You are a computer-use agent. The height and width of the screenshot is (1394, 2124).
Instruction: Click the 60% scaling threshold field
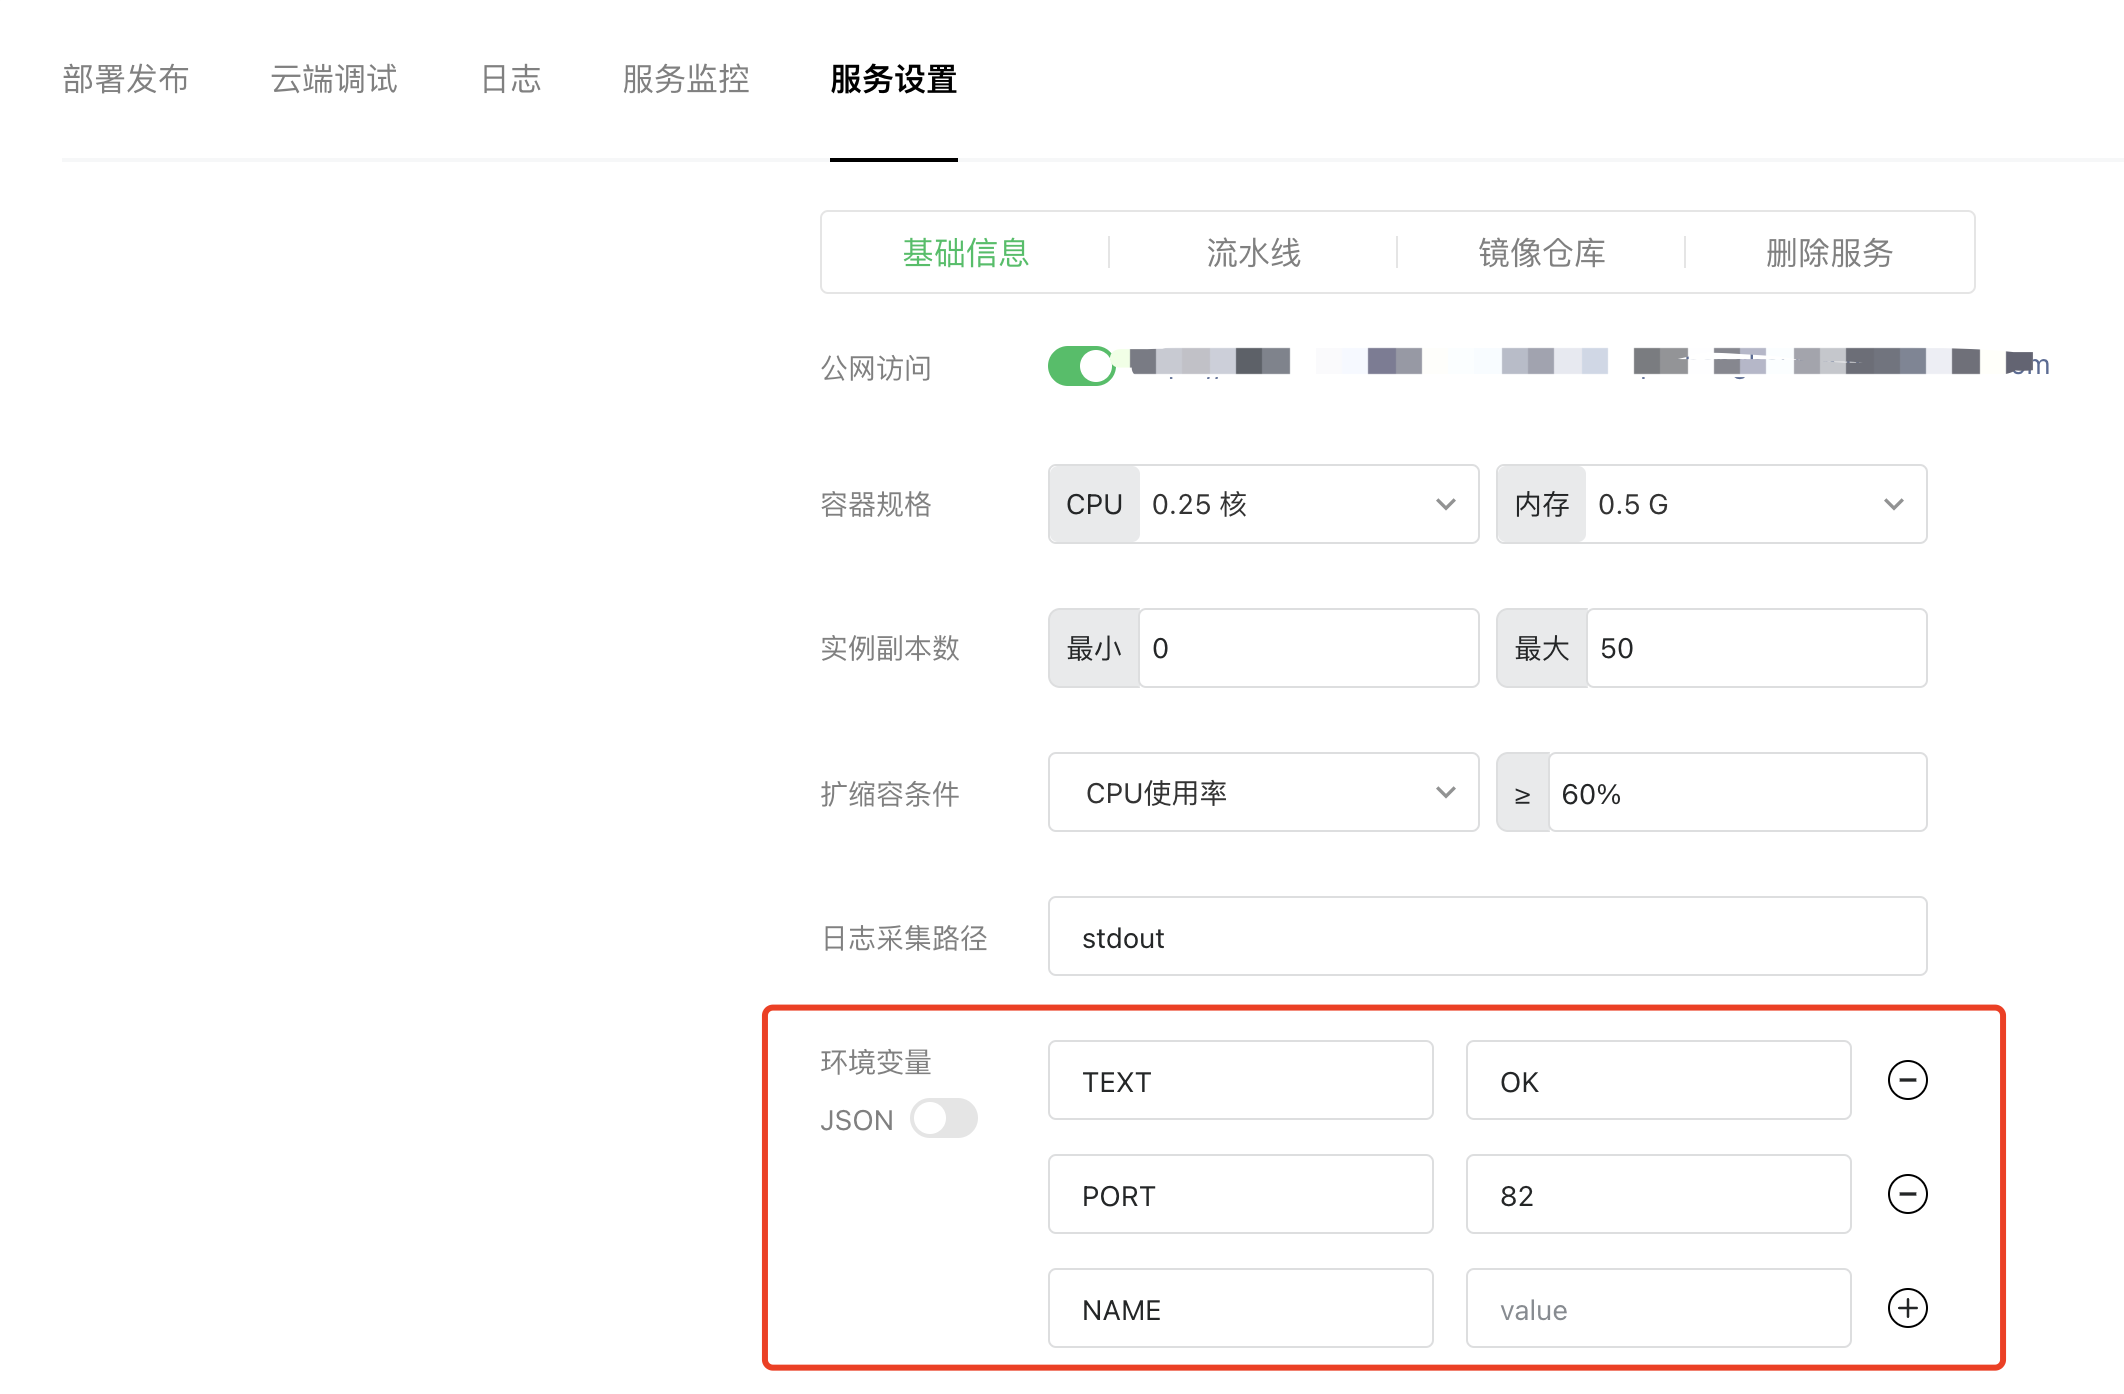[1736, 793]
